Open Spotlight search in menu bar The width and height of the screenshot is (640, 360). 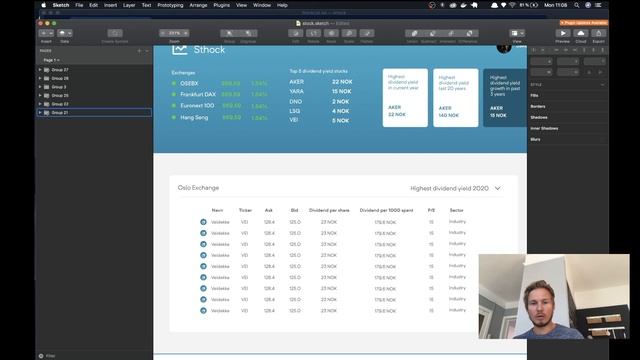point(577,5)
